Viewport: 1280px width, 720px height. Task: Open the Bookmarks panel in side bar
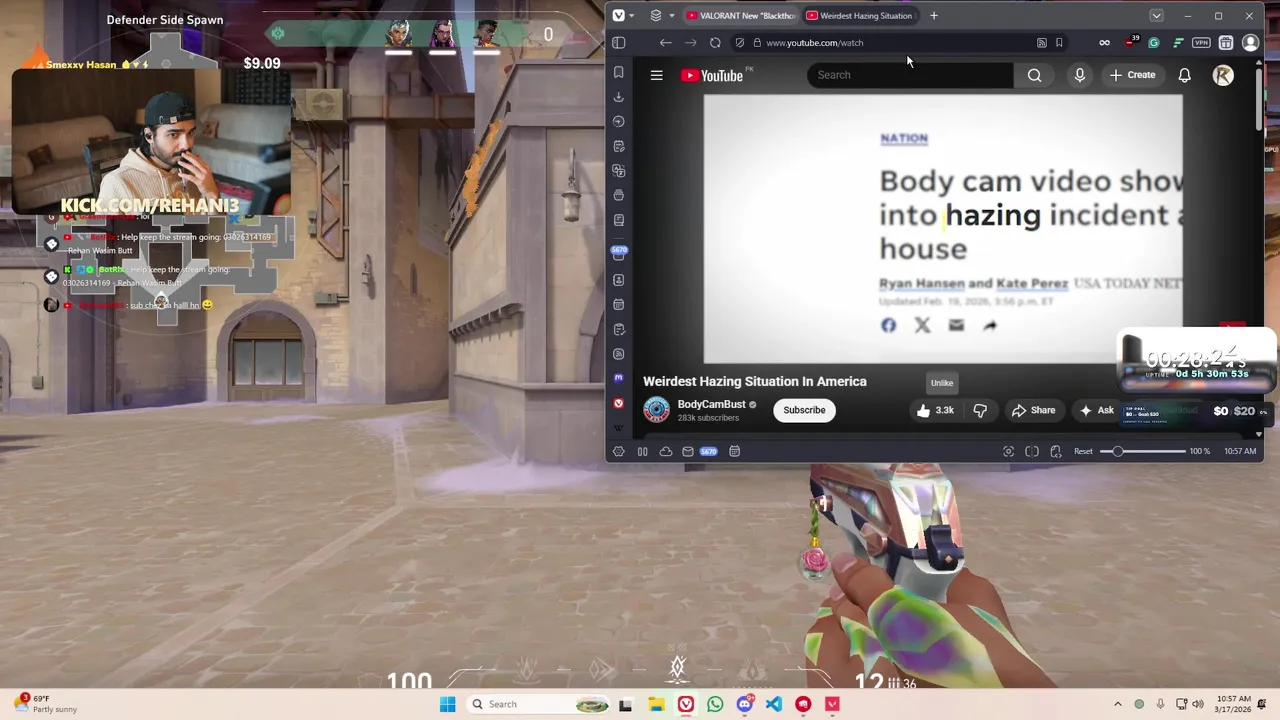[x=618, y=72]
